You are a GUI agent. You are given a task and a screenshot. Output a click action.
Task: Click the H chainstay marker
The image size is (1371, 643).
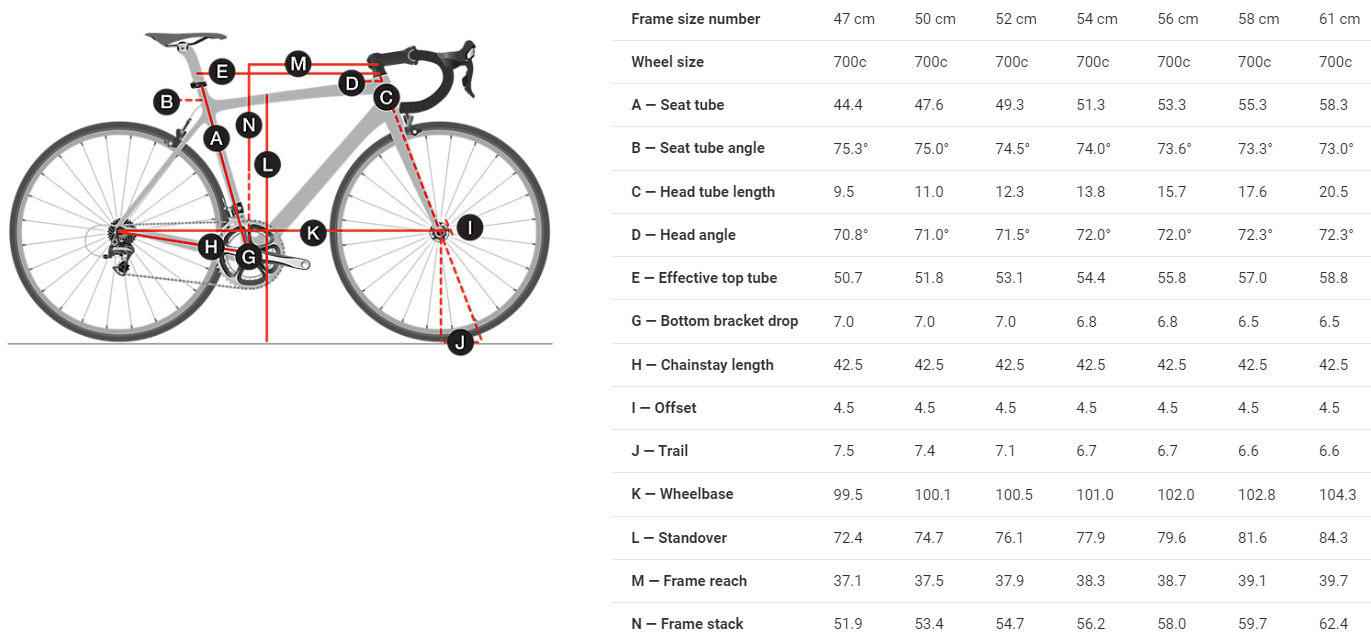tap(210, 246)
